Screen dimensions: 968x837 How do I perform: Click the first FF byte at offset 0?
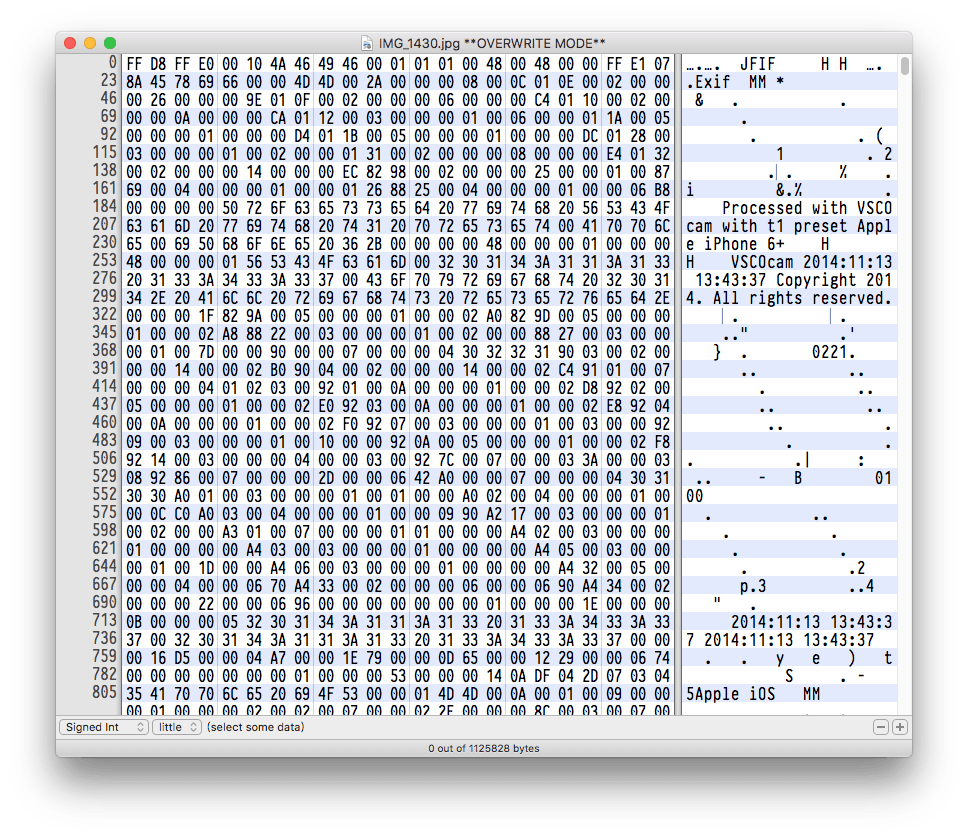click(x=135, y=64)
